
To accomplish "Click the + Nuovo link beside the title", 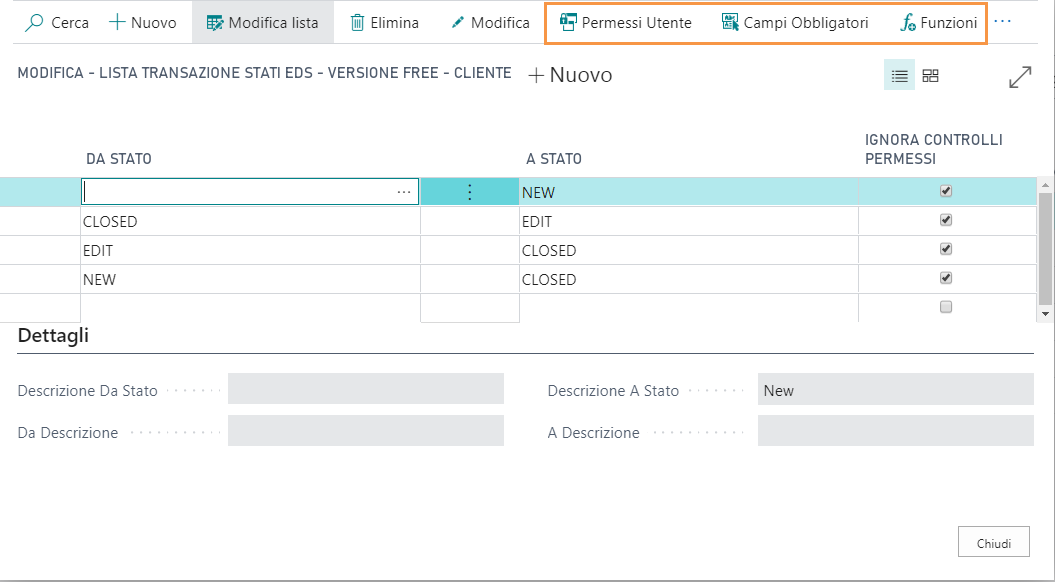I will pyautogui.click(x=570, y=75).
